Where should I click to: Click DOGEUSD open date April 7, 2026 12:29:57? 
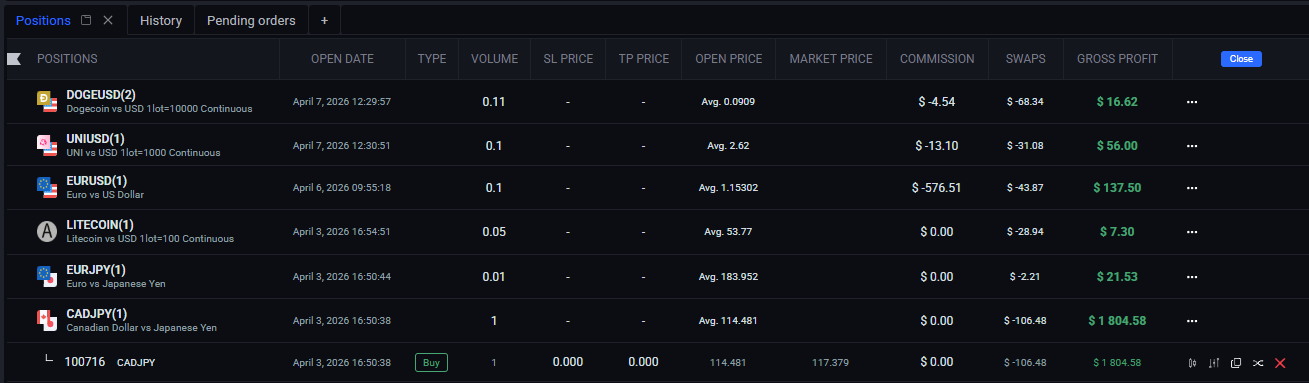tap(342, 102)
